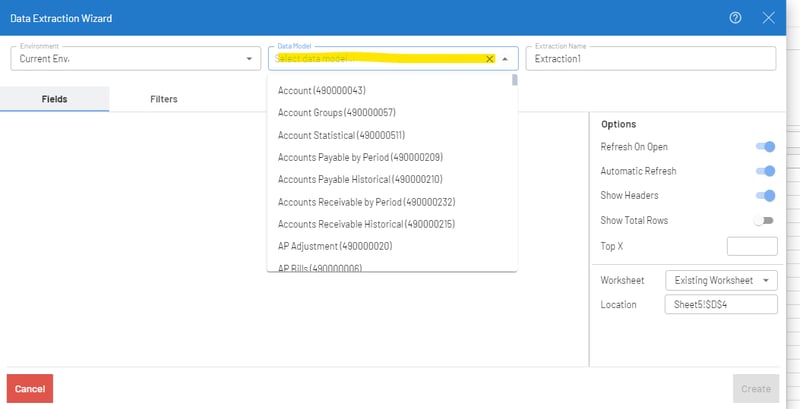The width and height of the screenshot is (800, 409).
Task: Switch to the Filters tab
Action: [x=164, y=99]
